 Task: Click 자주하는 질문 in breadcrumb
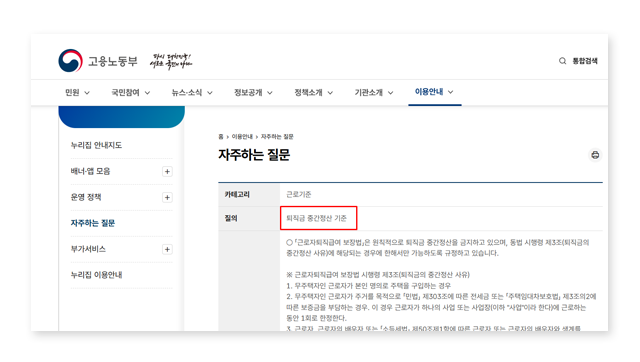[x=277, y=137]
